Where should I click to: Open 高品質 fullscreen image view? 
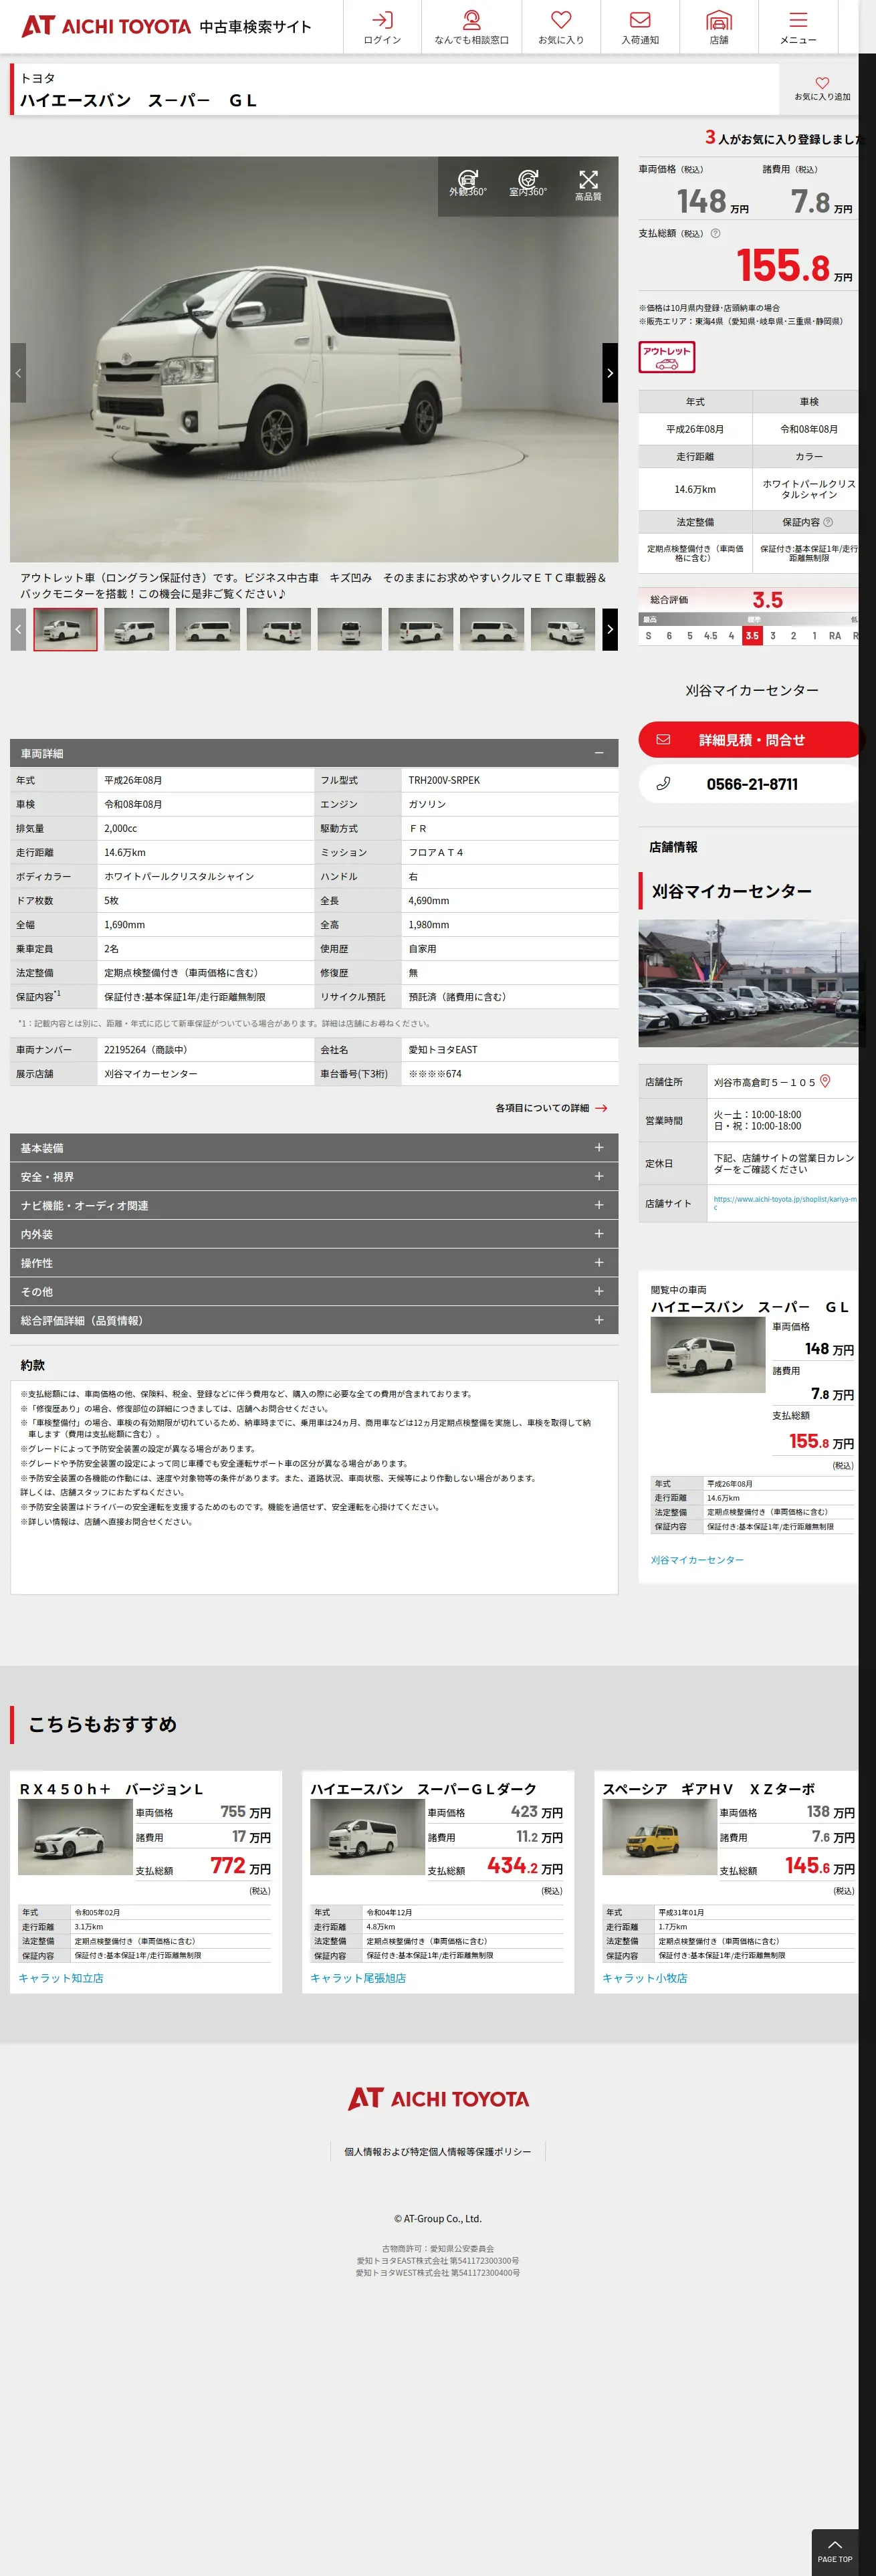point(588,184)
